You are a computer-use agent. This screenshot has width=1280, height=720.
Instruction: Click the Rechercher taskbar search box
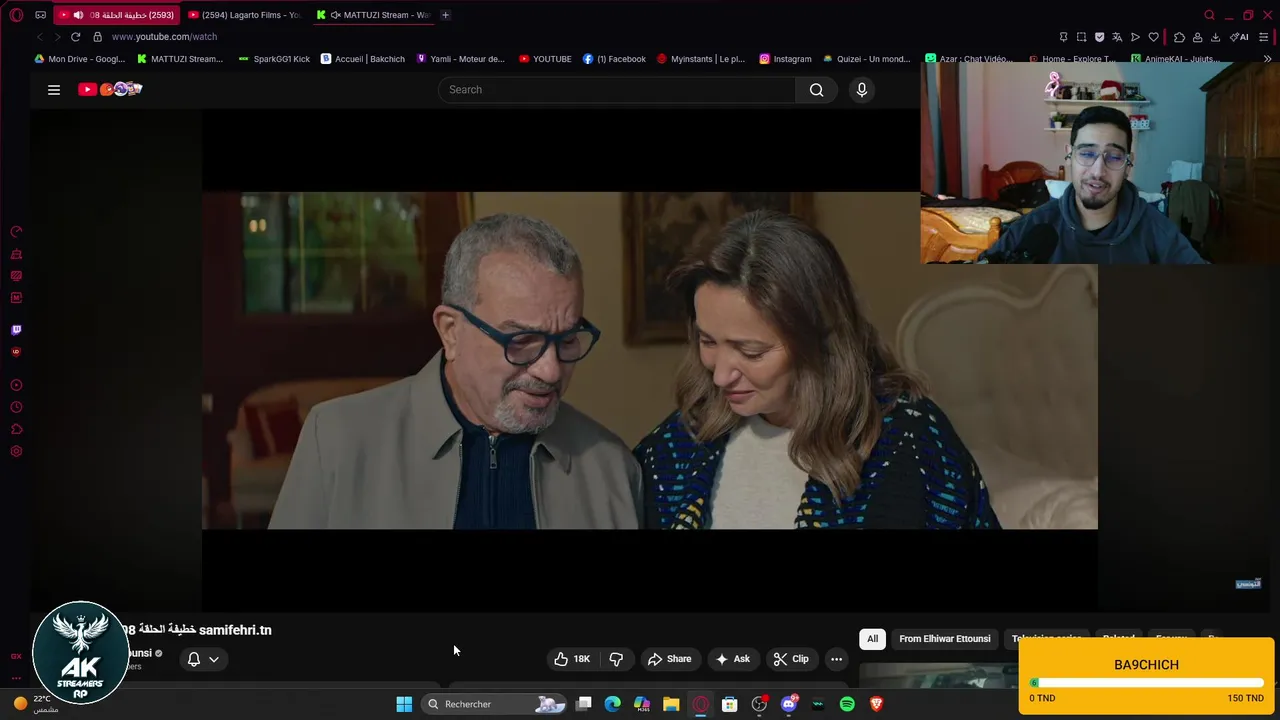[494, 704]
